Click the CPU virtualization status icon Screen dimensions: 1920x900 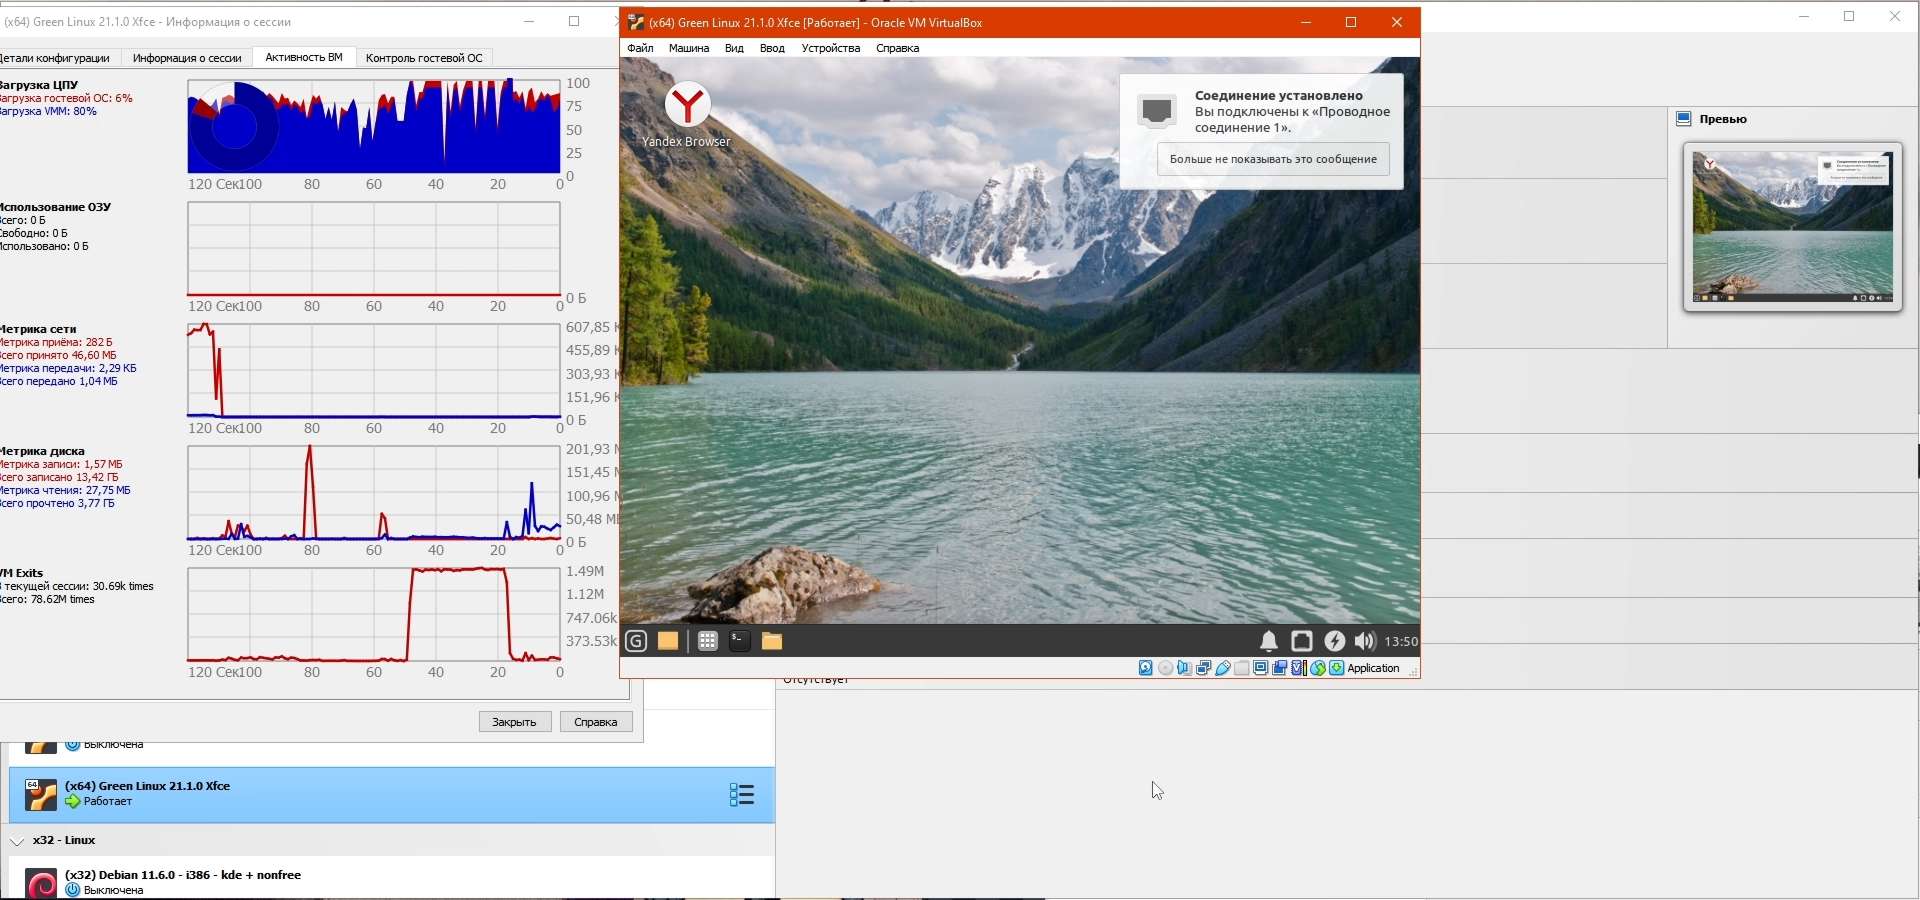point(1299,668)
